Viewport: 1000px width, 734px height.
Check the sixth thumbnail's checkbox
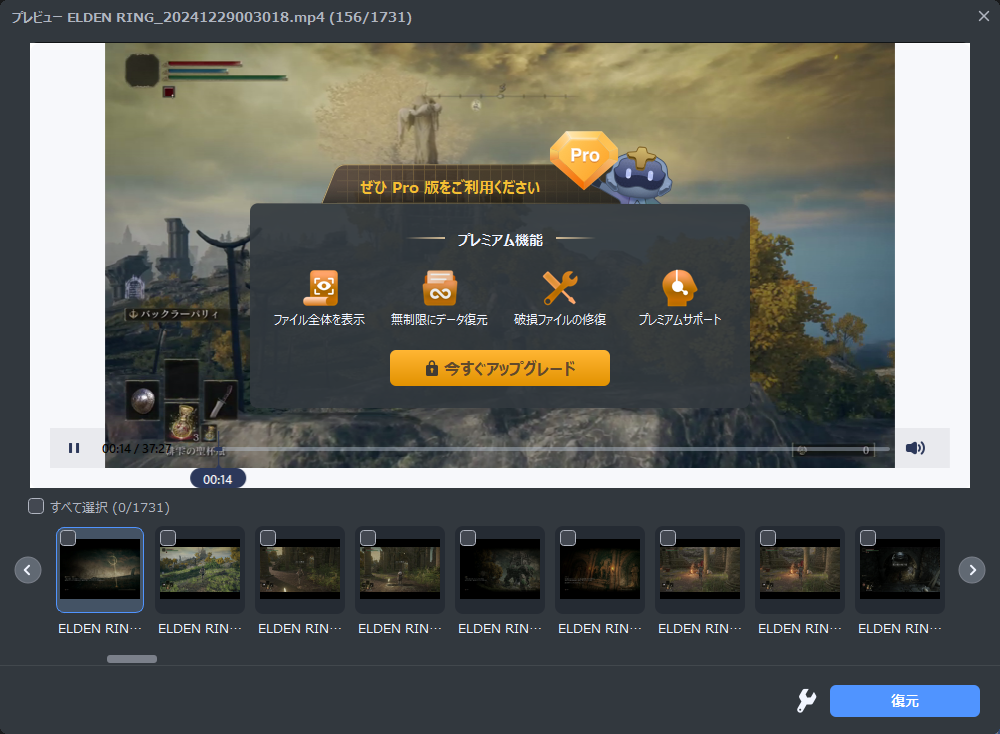[x=568, y=538]
